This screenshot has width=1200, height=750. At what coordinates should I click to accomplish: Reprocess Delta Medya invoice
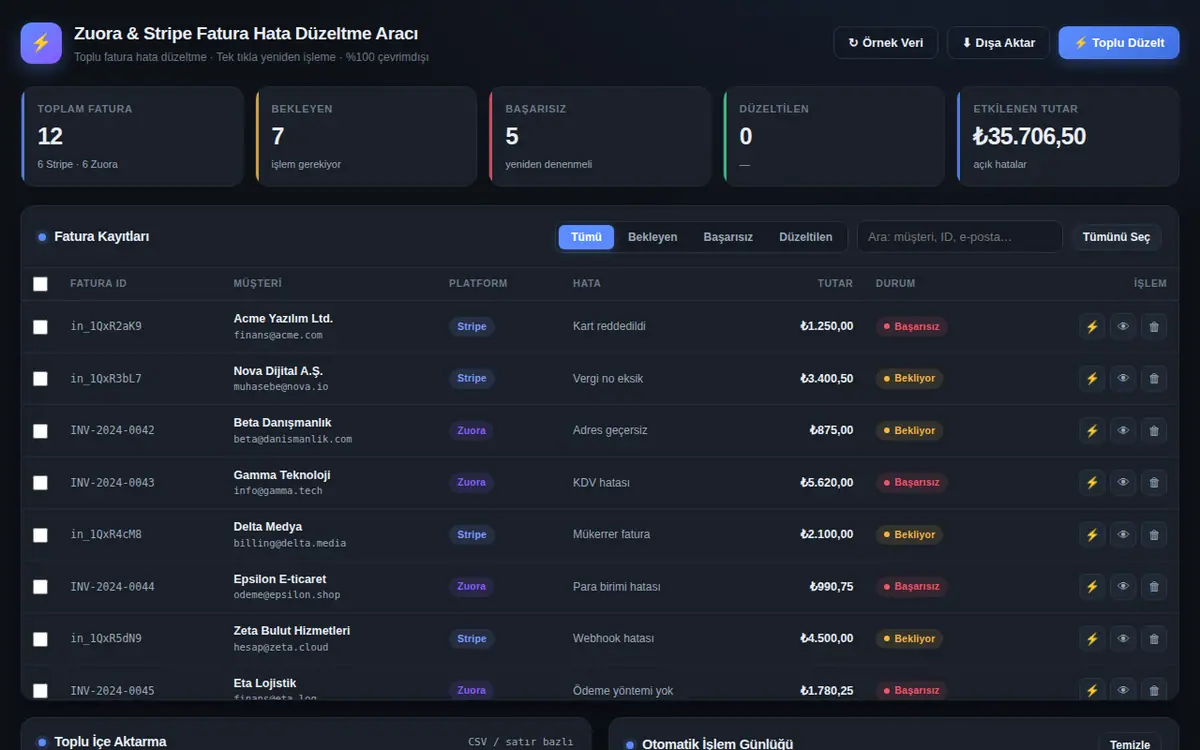coord(1092,534)
